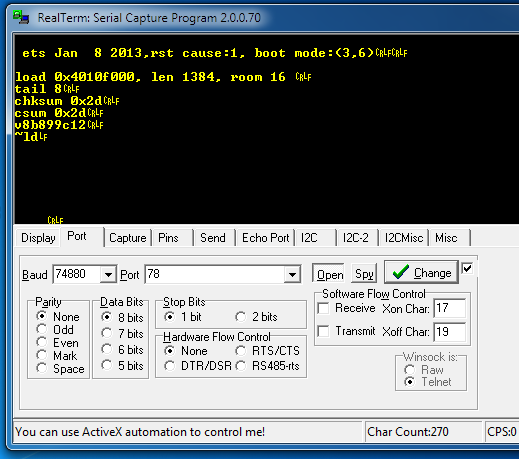Select Space parity
This screenshot has height=459, width=519.
pos(60,369)
